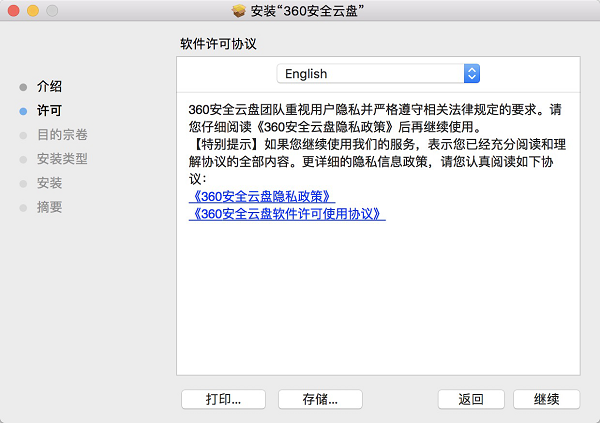600x423 pixels.
Task: Select the 摘要 step in the sidebar
Action: [49, 207]
